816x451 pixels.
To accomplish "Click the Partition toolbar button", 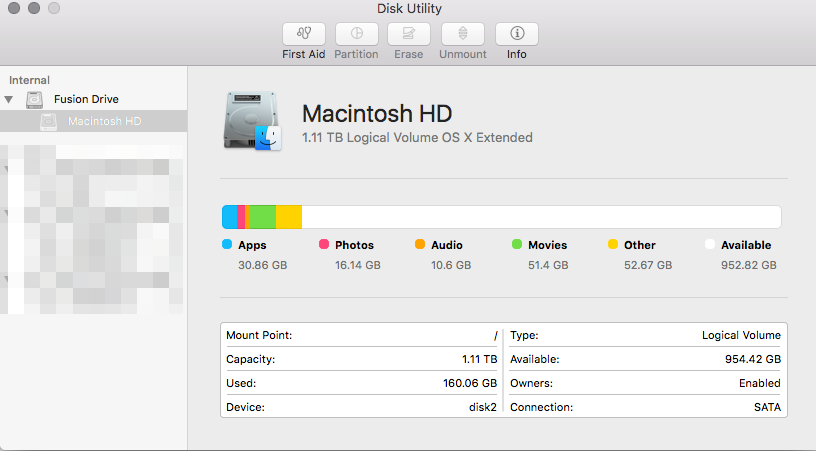I will pos(356,34).
